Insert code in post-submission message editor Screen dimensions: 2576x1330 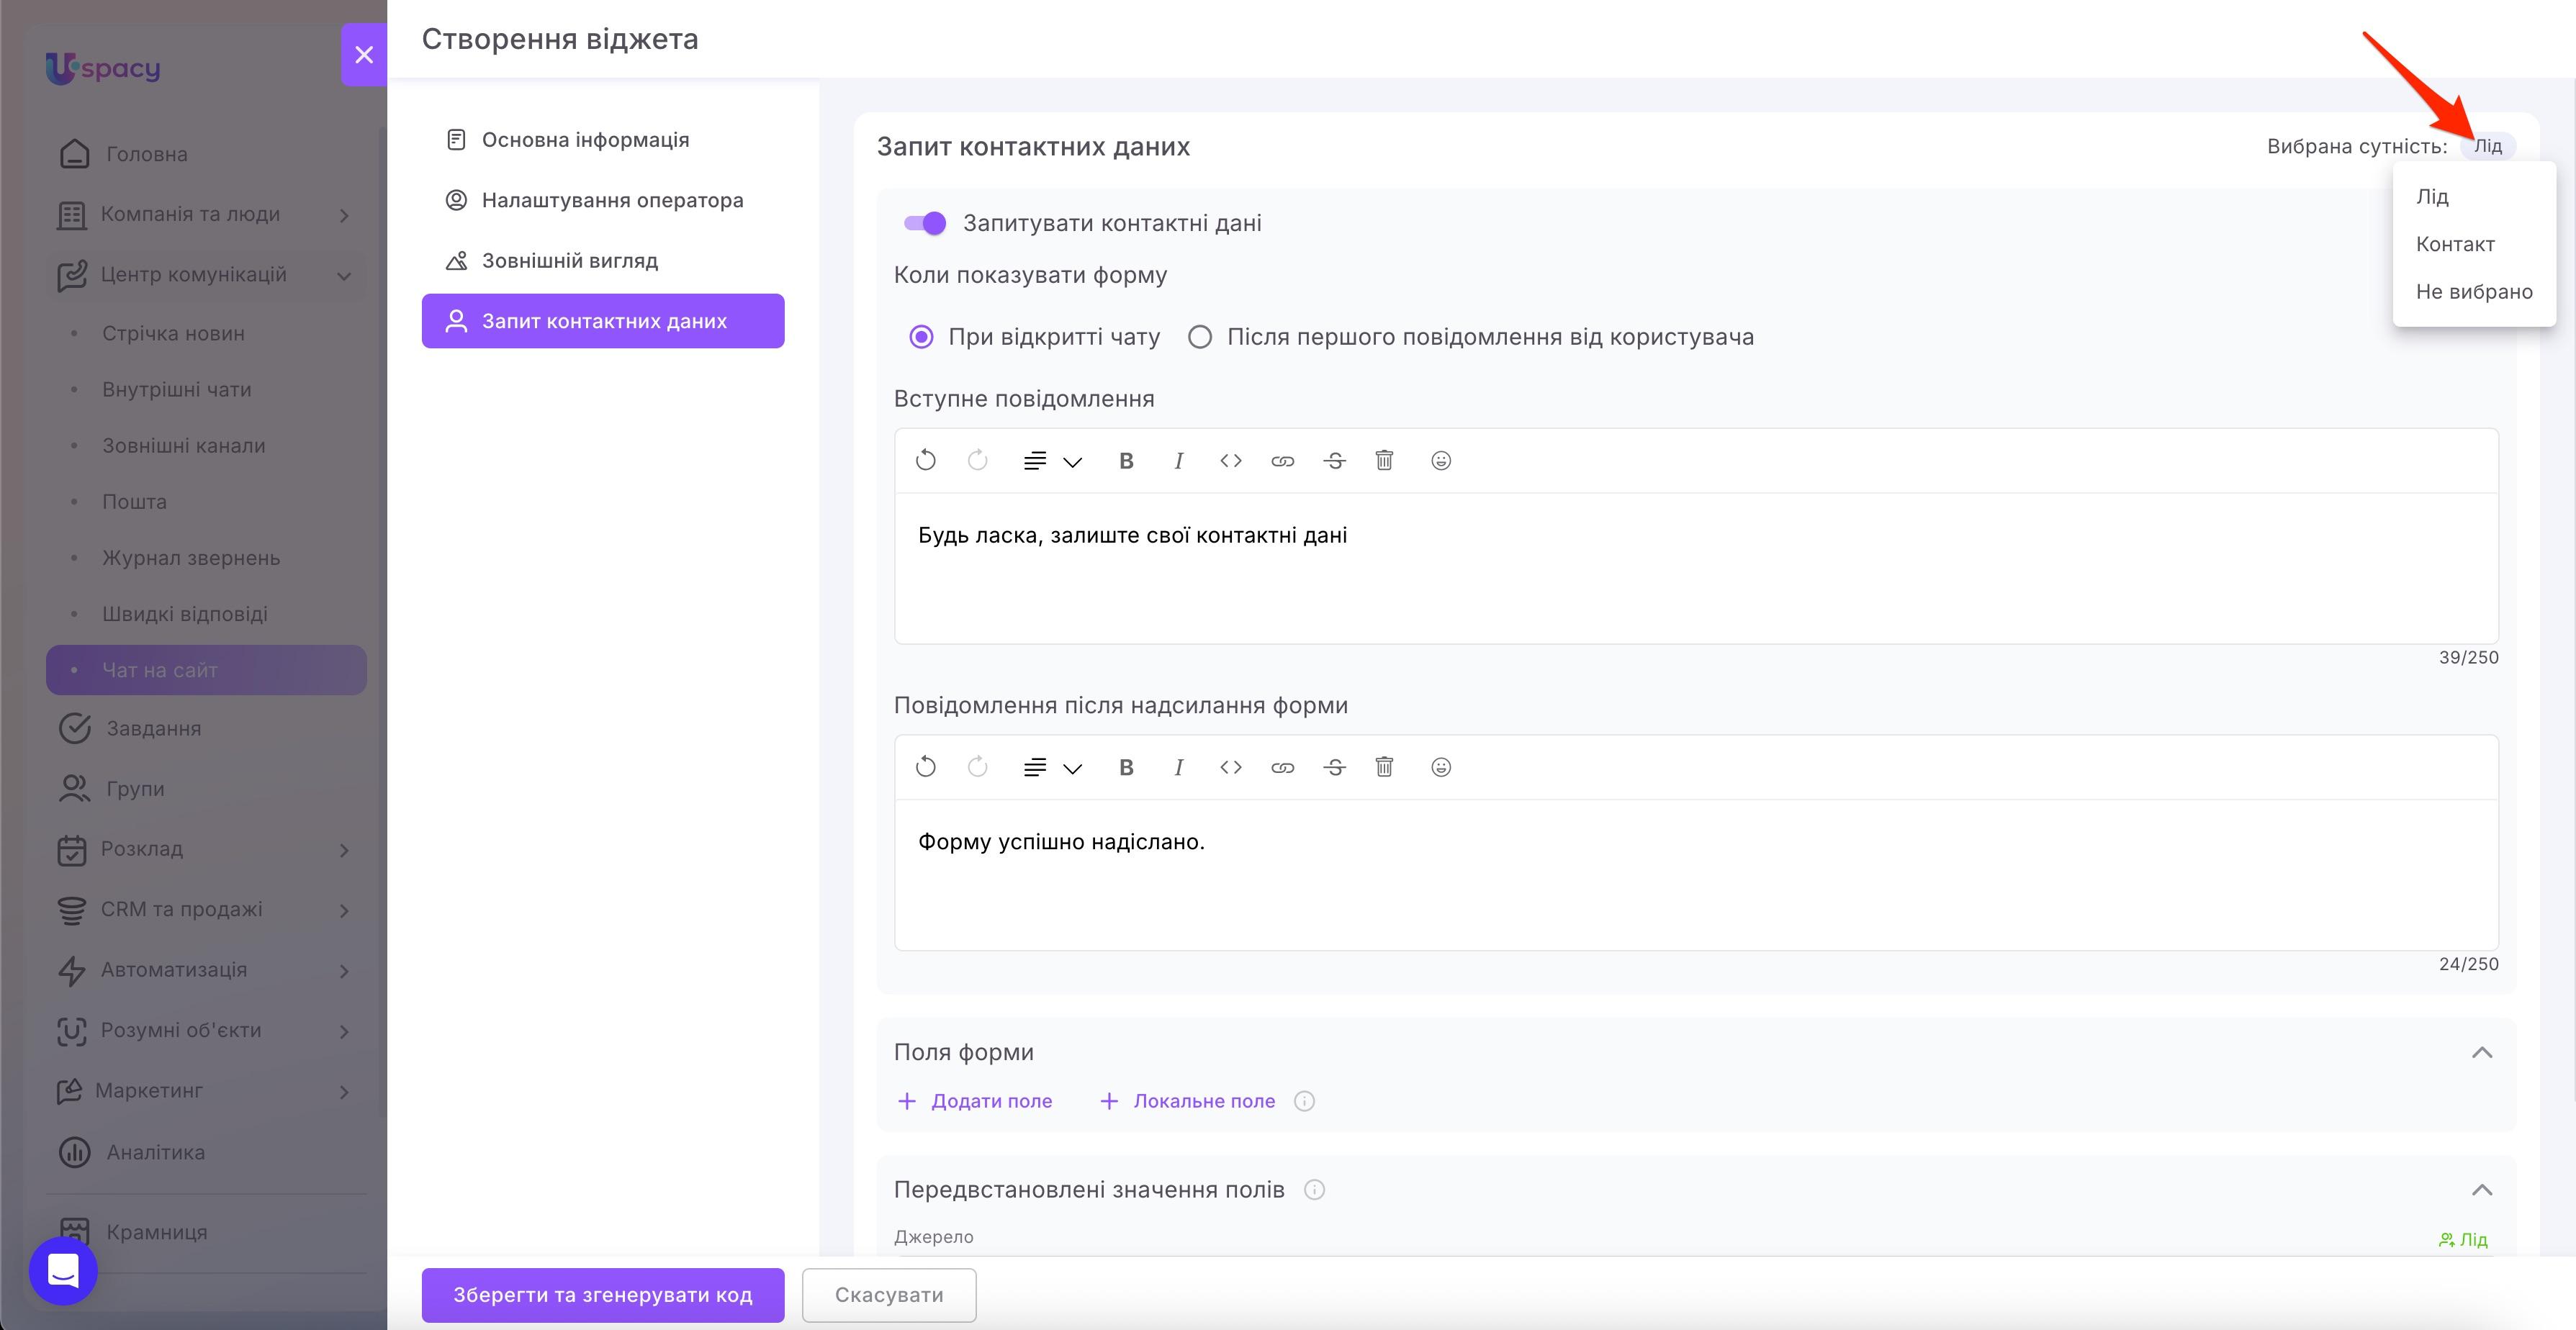pyautogui.click(x=1231, y=767)
